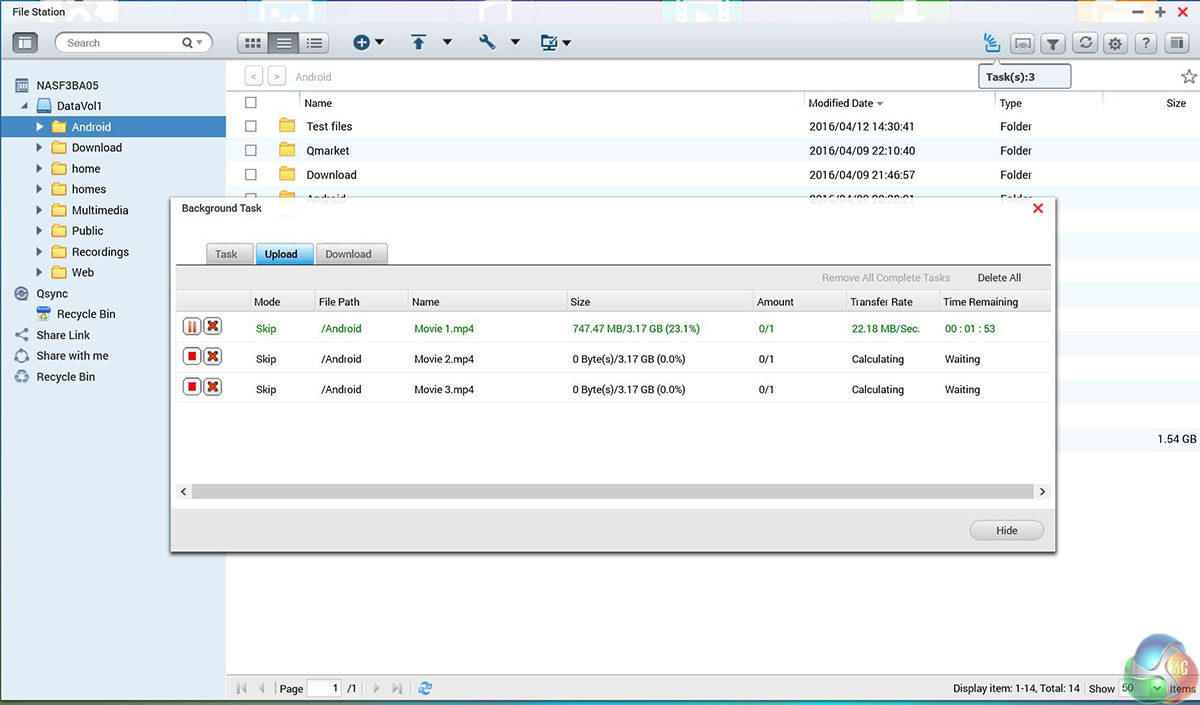Screen dimensions: 1200x705
Task: Remove Movie 3.mp4 upload task
Action: [x=212, y=387]
